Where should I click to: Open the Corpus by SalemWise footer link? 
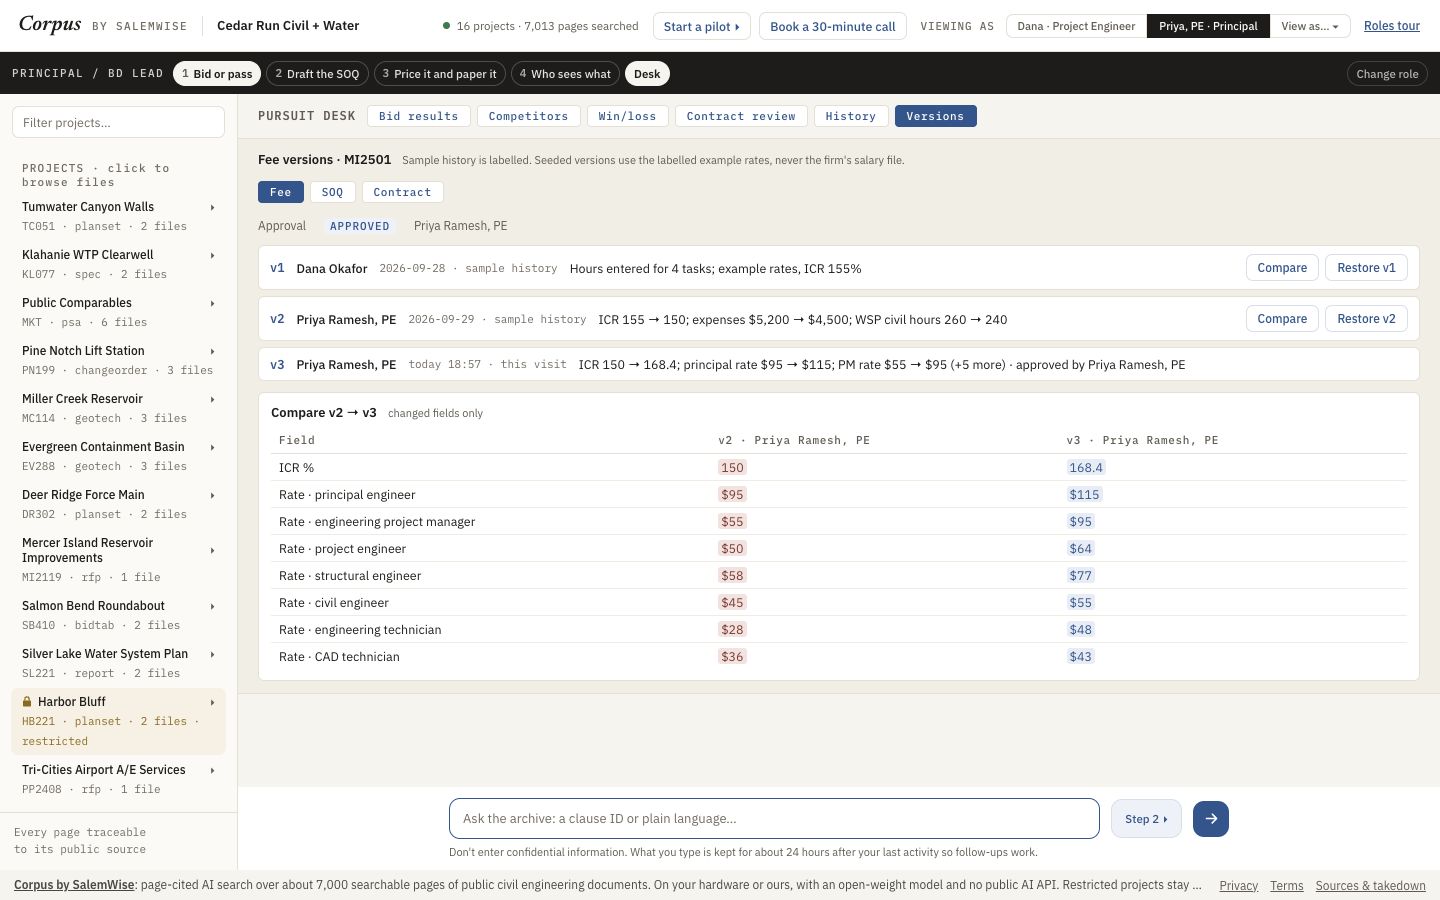74,885
